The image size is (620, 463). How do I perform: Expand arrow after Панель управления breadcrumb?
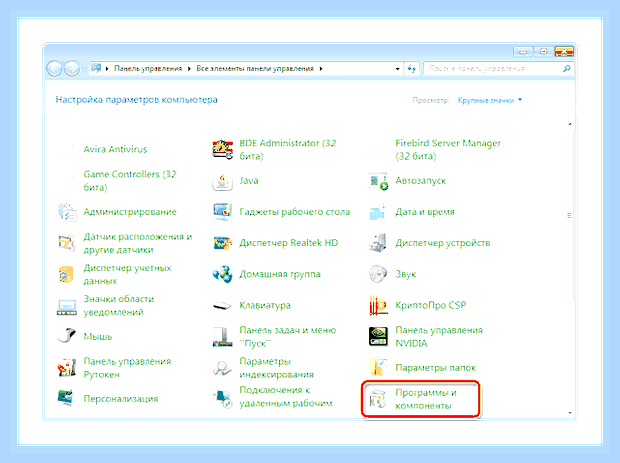pyautogui.click(x=189, y=69)
